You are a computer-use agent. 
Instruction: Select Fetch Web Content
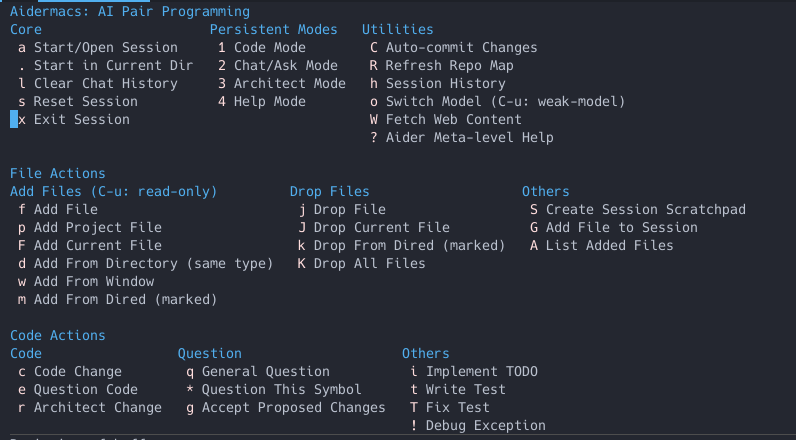tap(453, 119)
